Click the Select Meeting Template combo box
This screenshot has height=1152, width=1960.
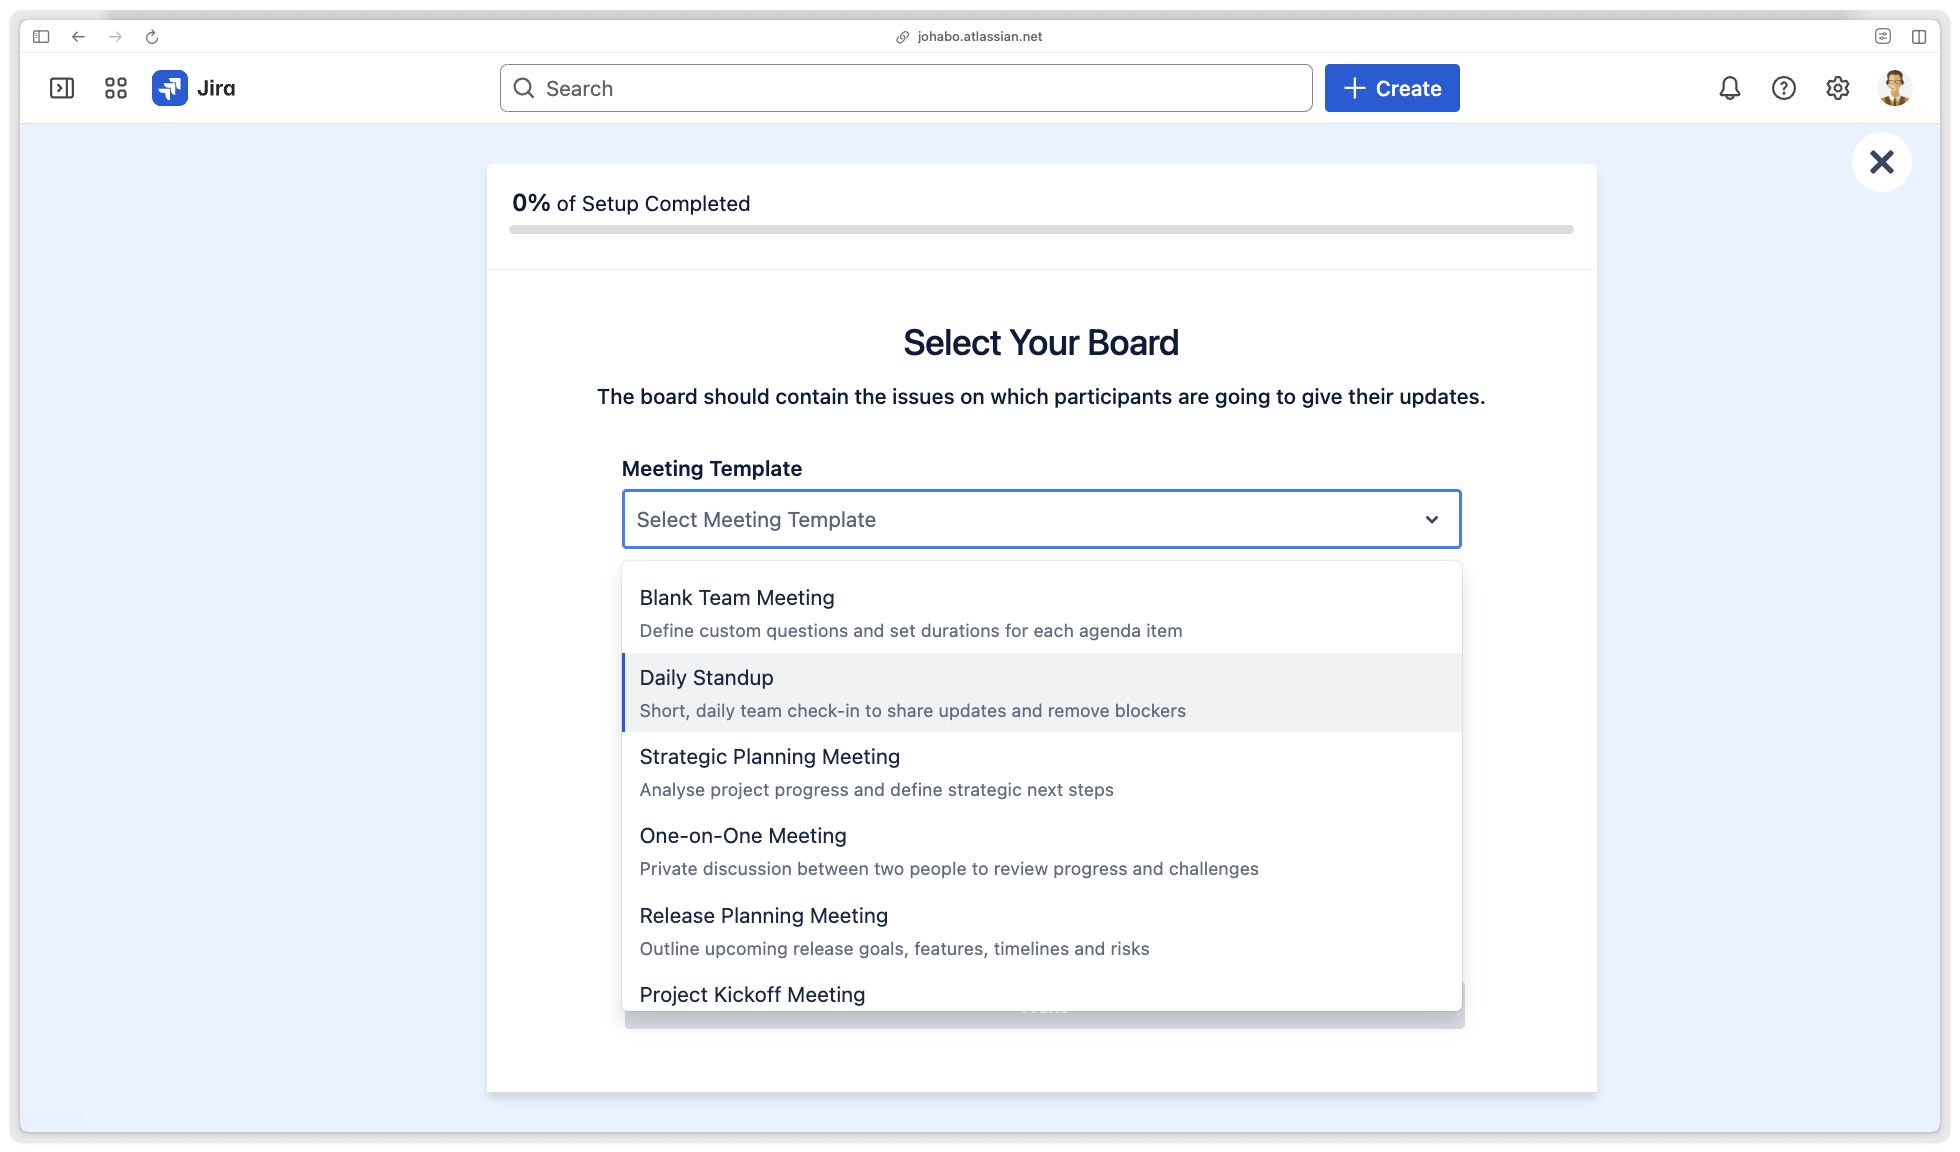[1020, 520]
